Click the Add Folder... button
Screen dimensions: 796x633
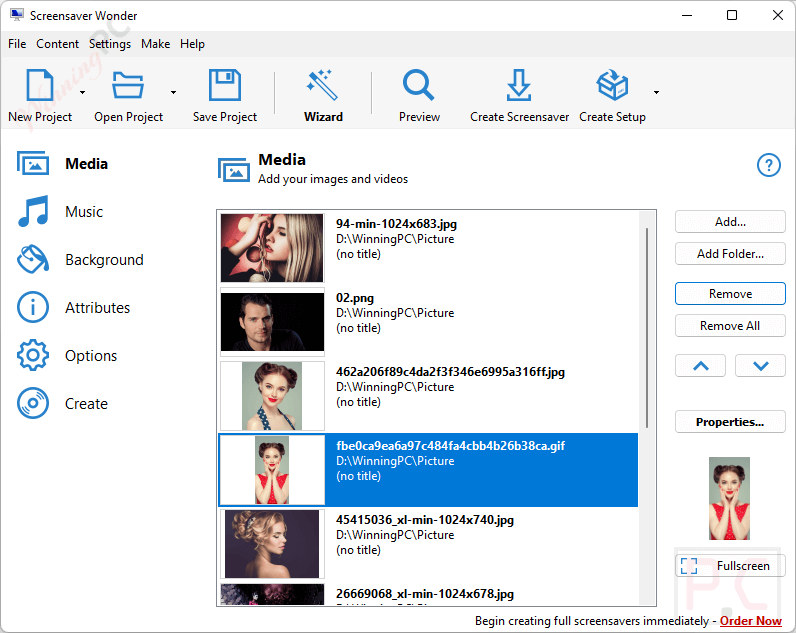pyautogui.click(x=730, y=254)
